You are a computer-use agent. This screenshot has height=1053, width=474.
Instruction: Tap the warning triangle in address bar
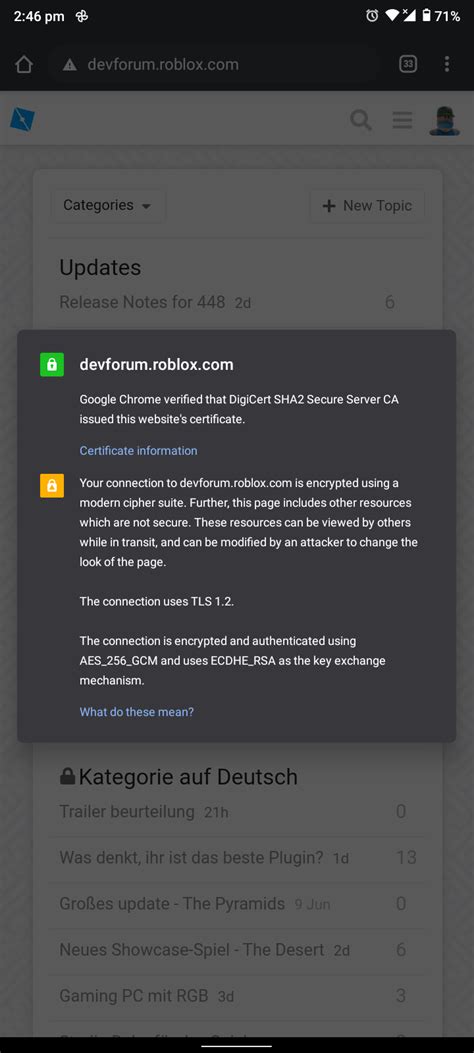[x=70, y=64]
